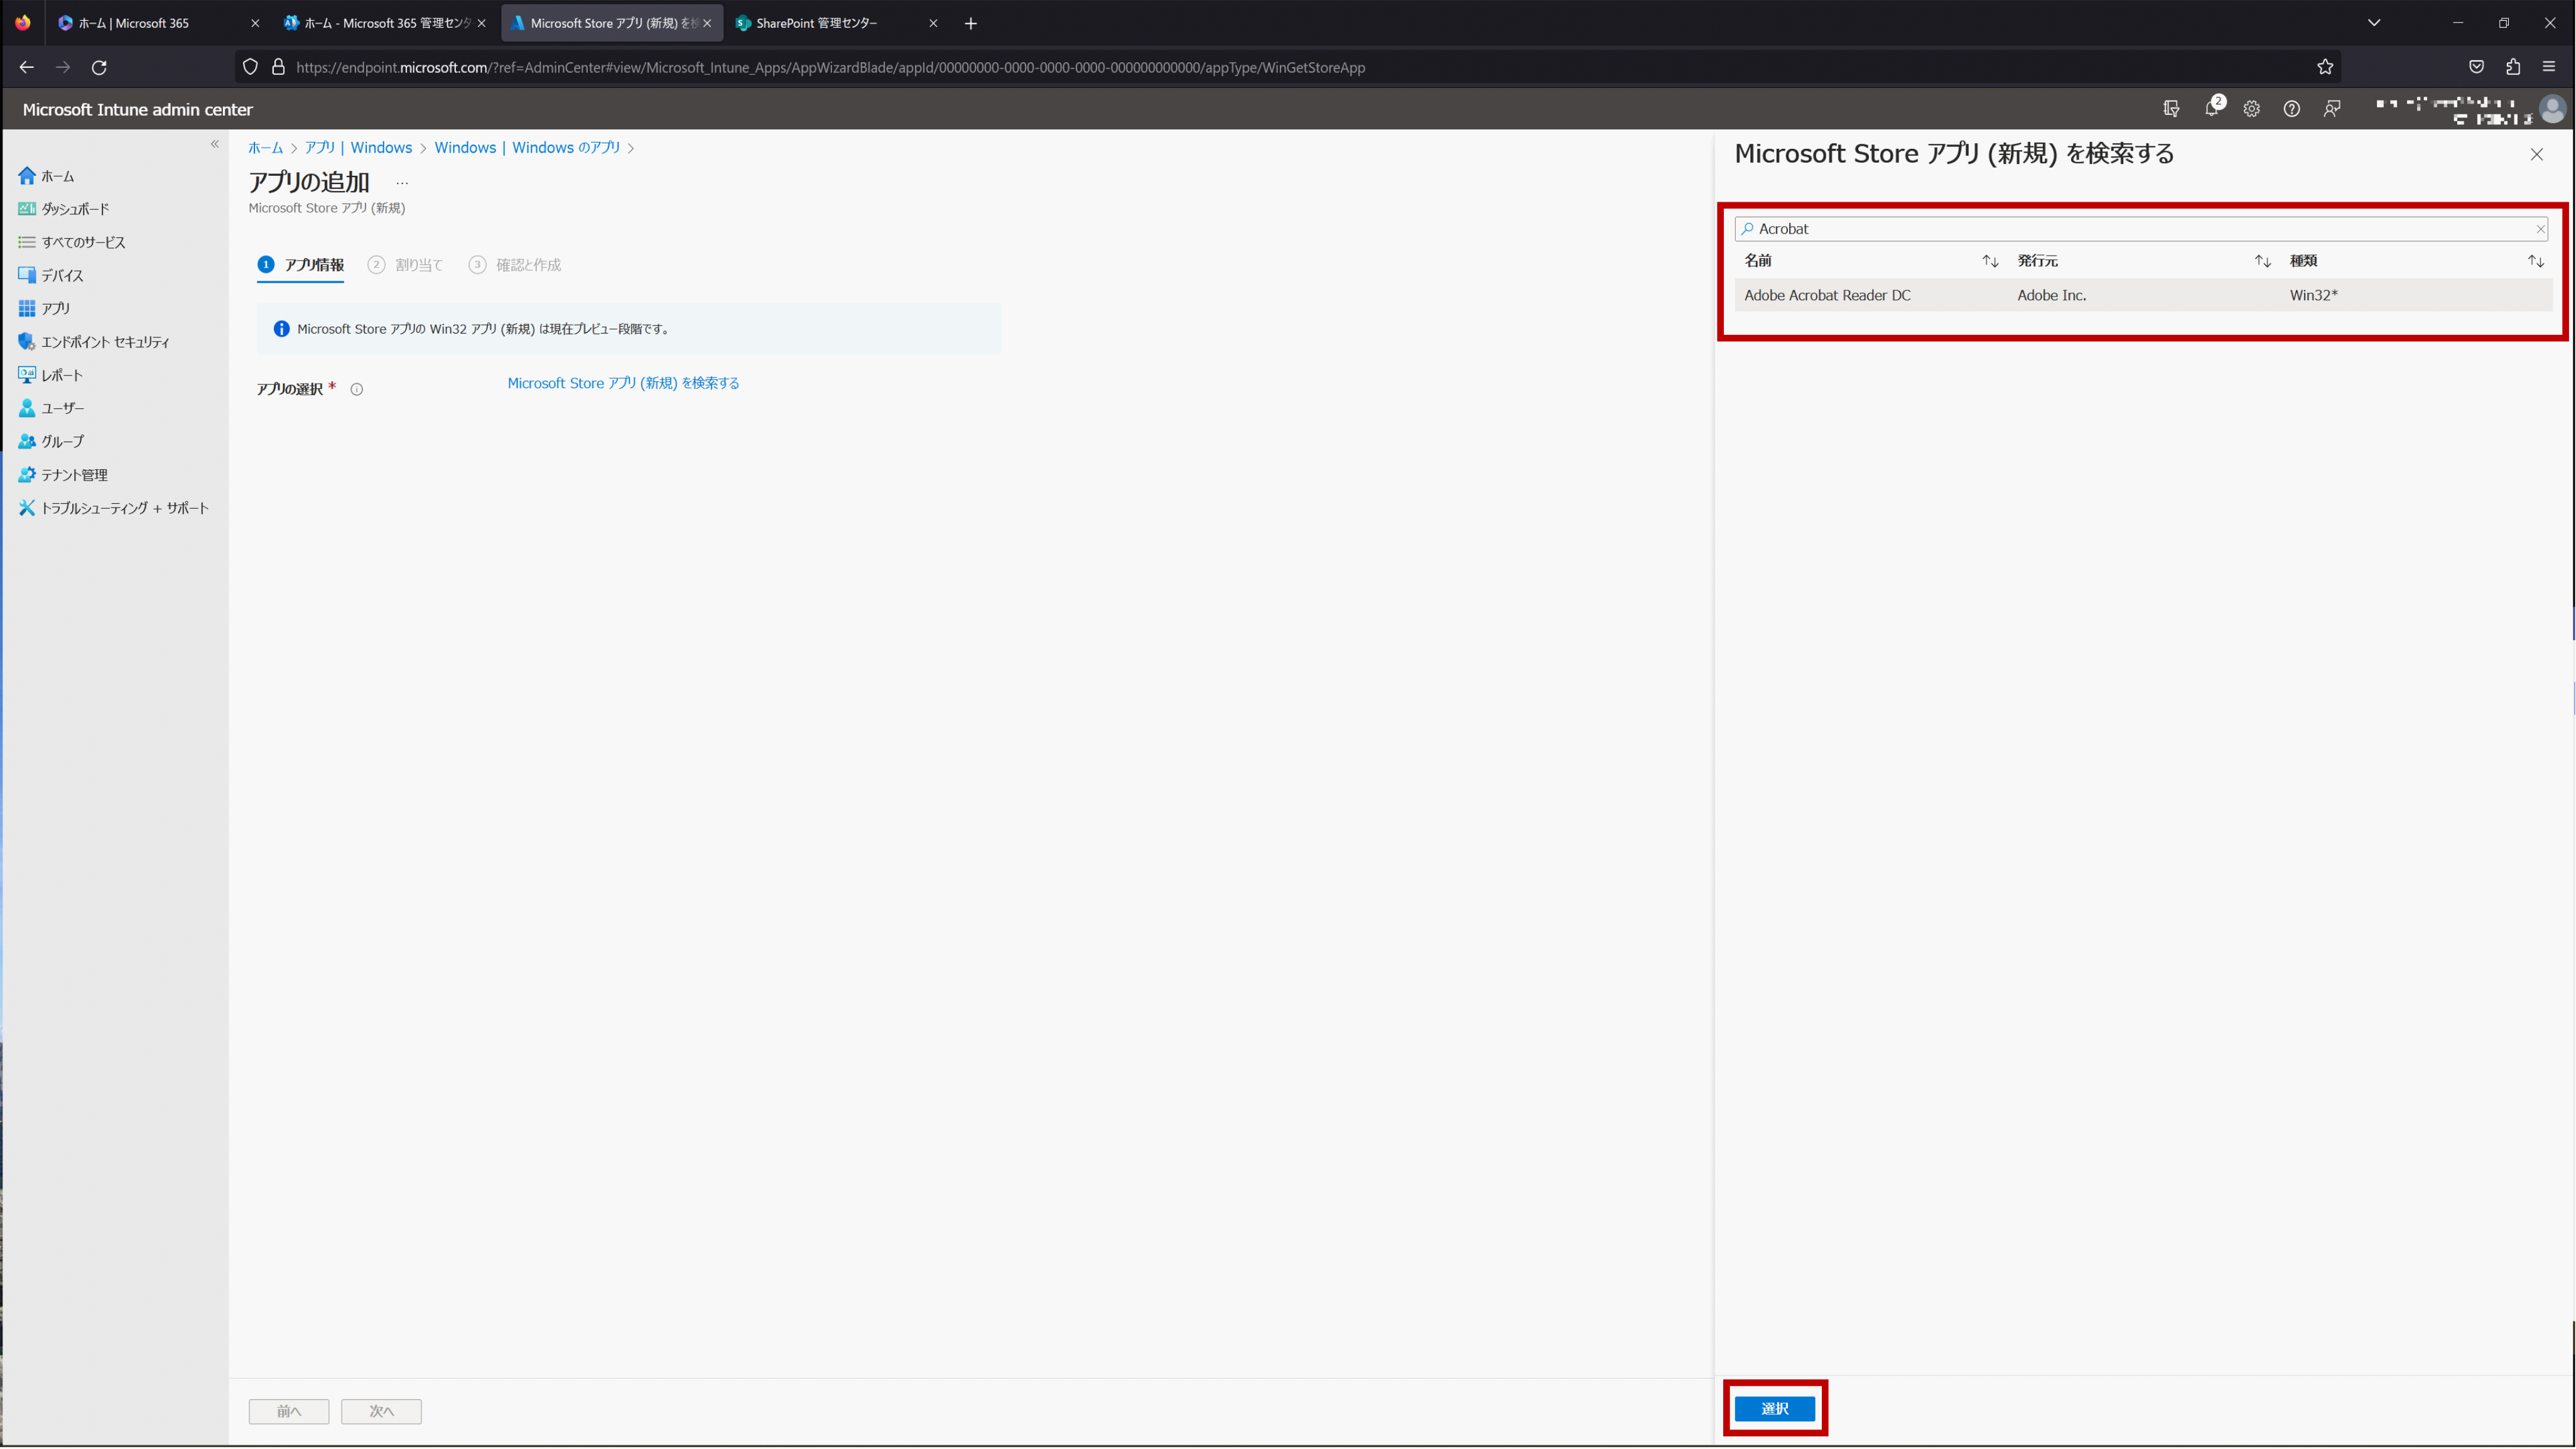This screenshot has height=1449, width=2576.
Task: Switch to the アプリ情報 step tab
Action: click(x=301, y=265)
